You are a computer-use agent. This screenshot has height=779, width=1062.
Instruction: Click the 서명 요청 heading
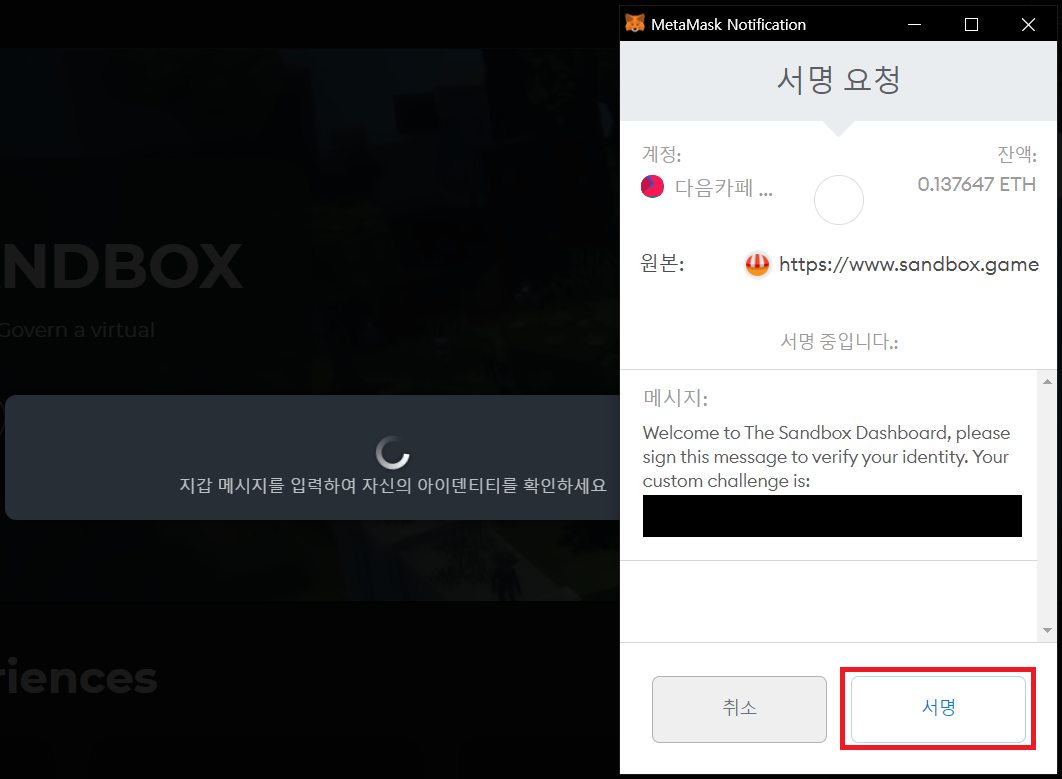click(x=838, y=80)
